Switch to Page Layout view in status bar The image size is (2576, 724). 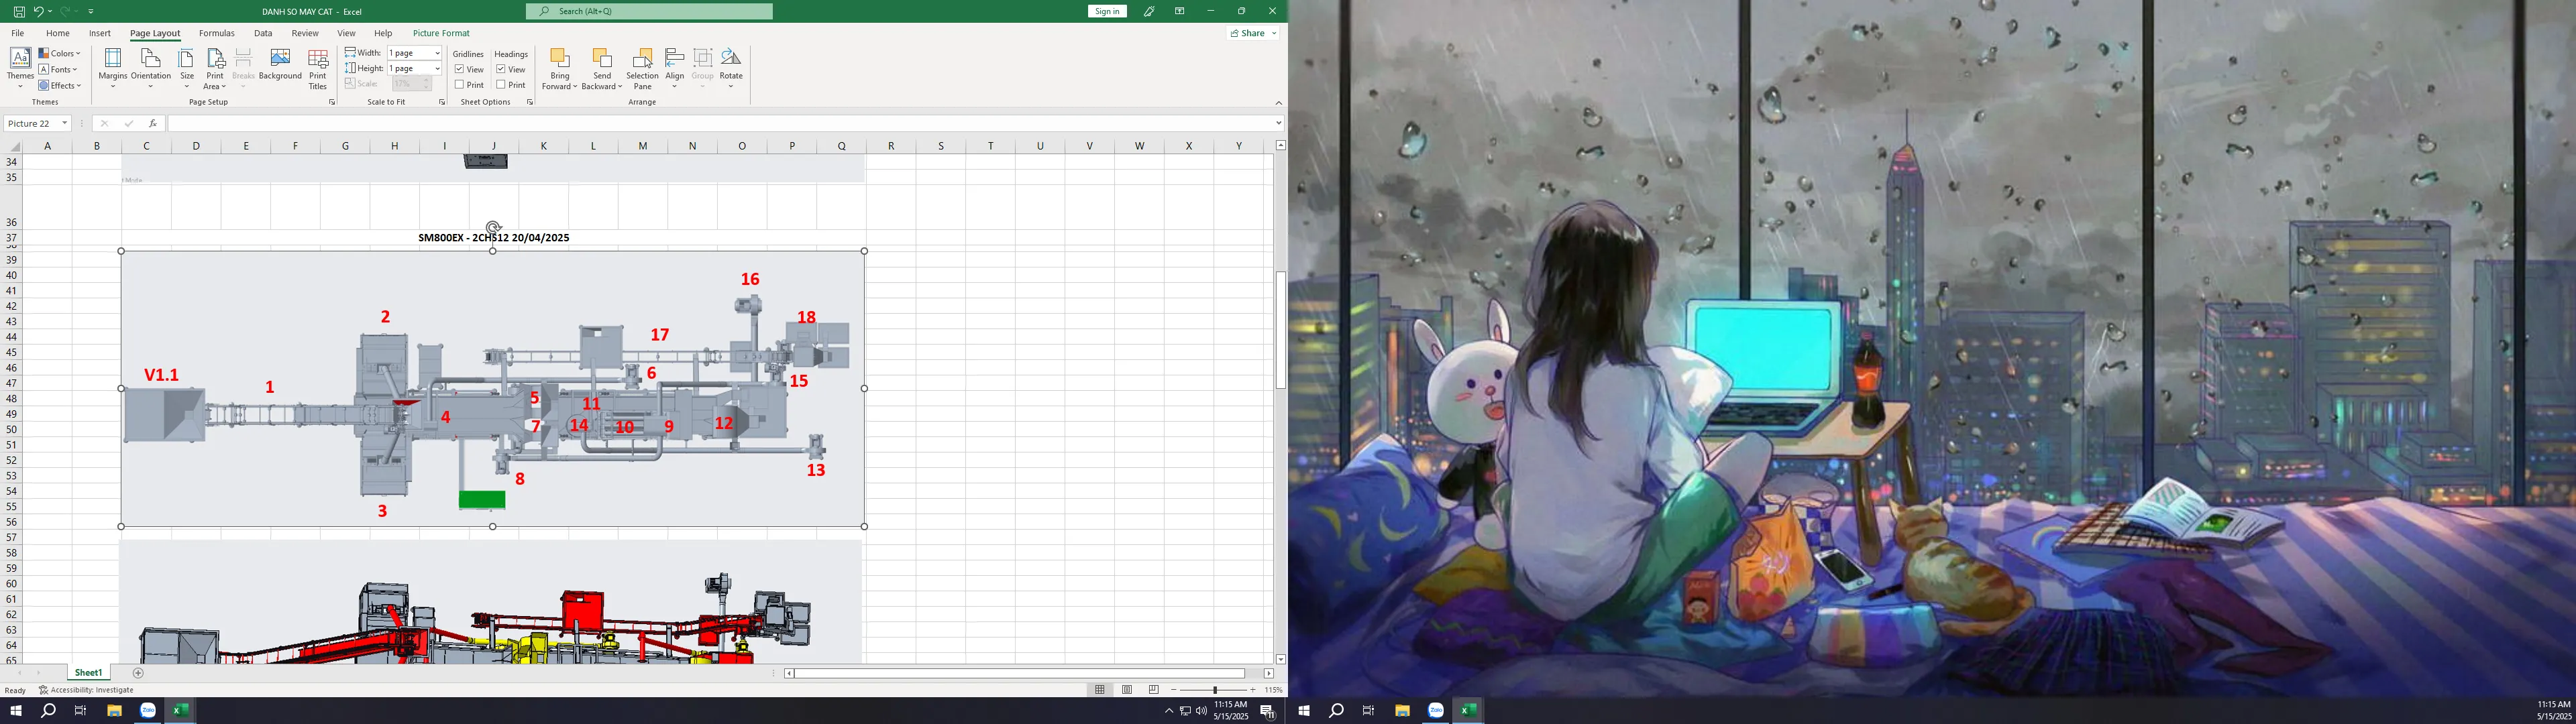coord(1127,690)
